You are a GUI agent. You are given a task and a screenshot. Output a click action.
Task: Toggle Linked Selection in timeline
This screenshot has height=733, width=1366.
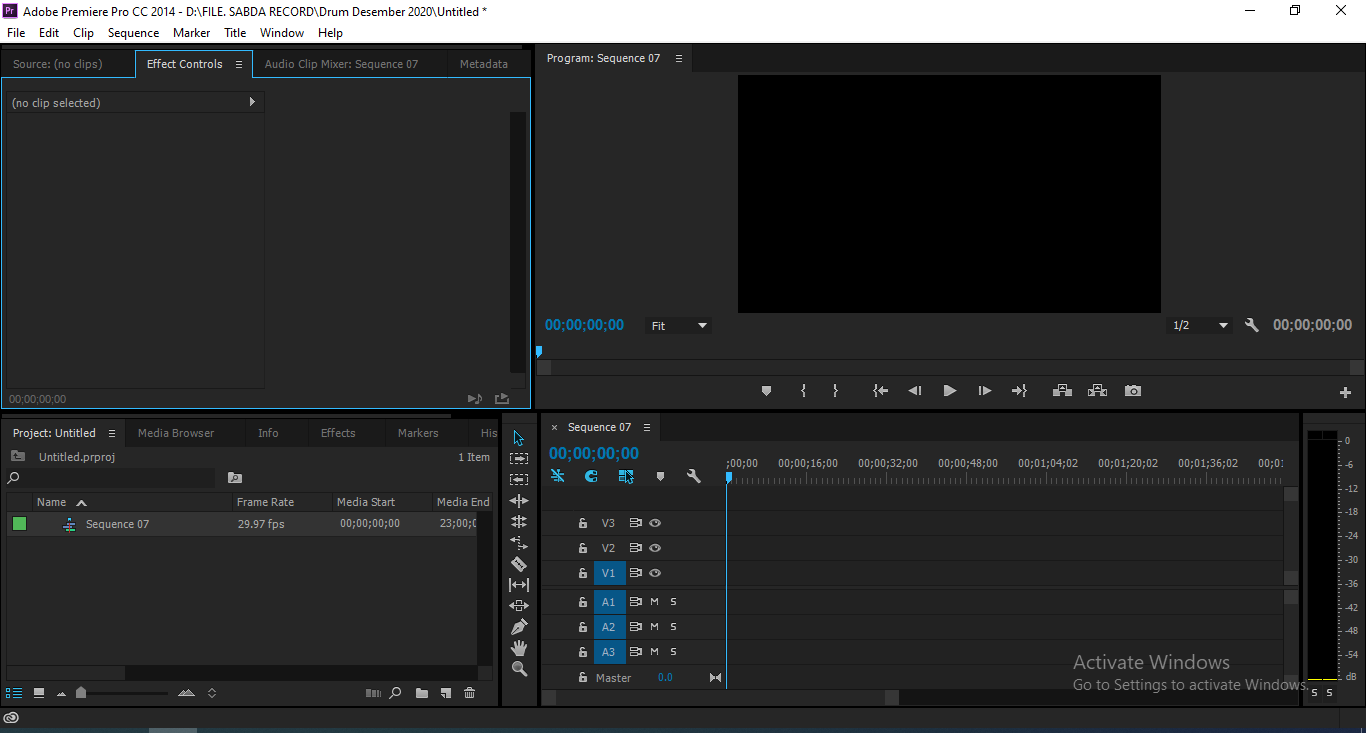point(626,477)
